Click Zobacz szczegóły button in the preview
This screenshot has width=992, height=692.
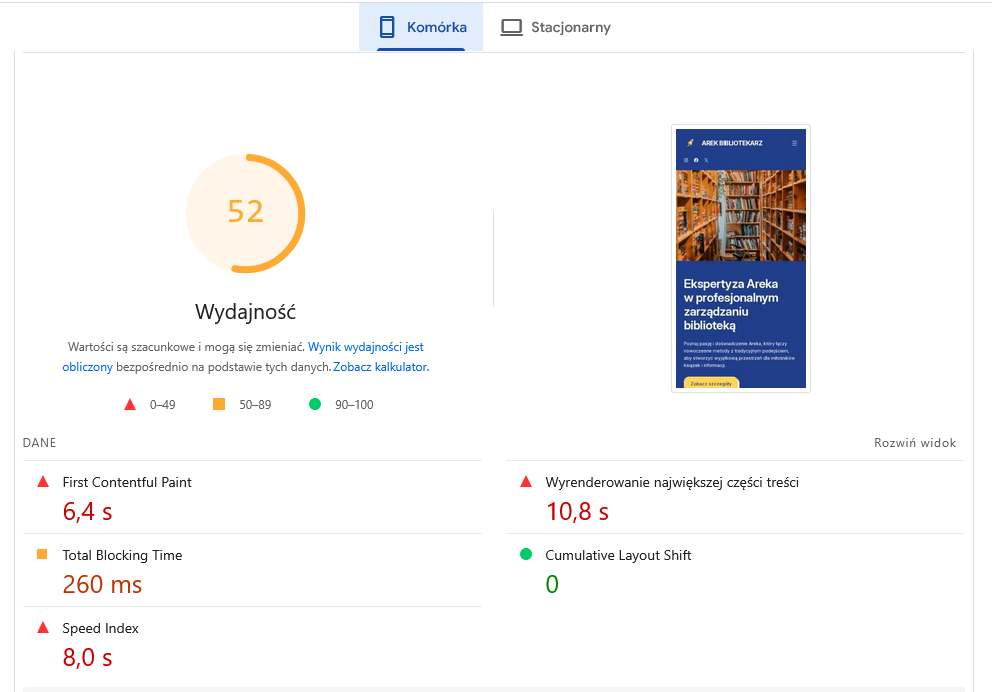click(711, 383)
